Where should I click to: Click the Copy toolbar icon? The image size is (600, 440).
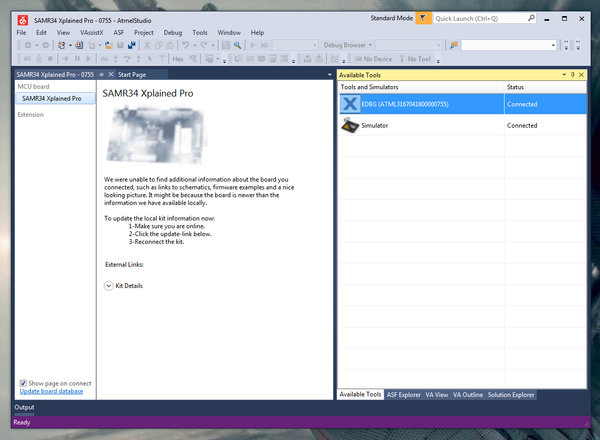(x=158, y=45)
